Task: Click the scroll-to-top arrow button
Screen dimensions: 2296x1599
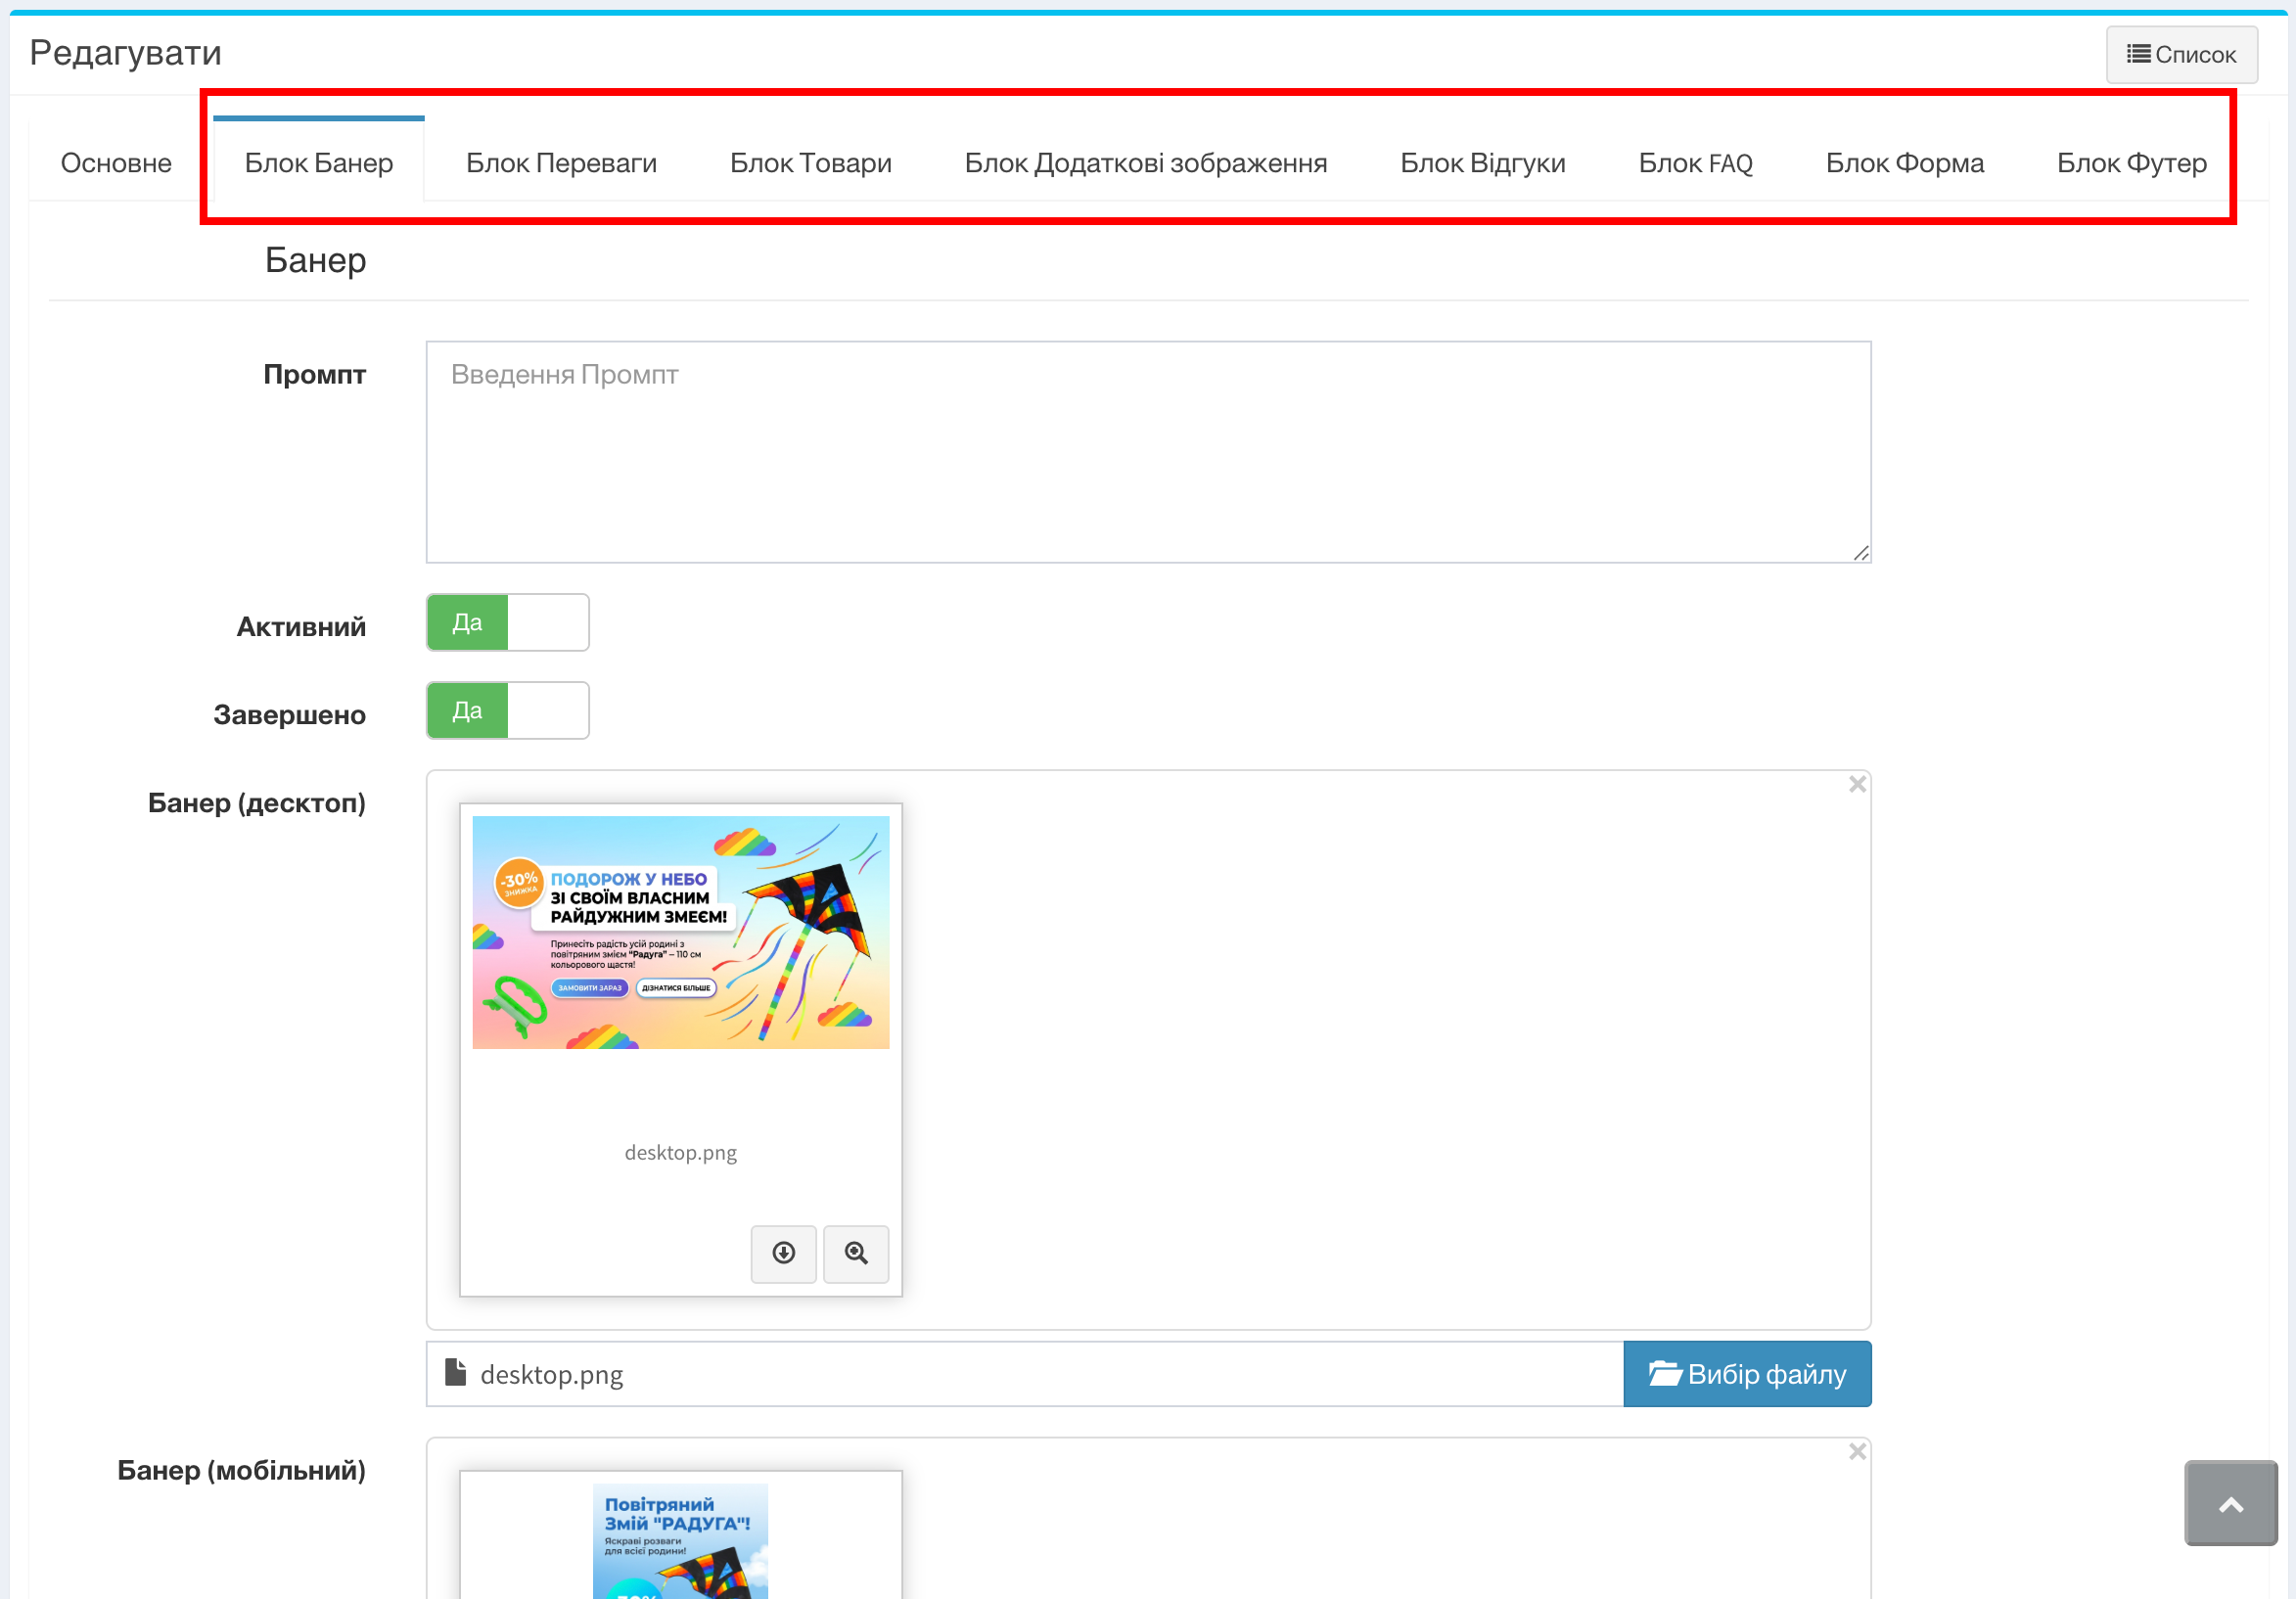Action: click(2230, 1503)
